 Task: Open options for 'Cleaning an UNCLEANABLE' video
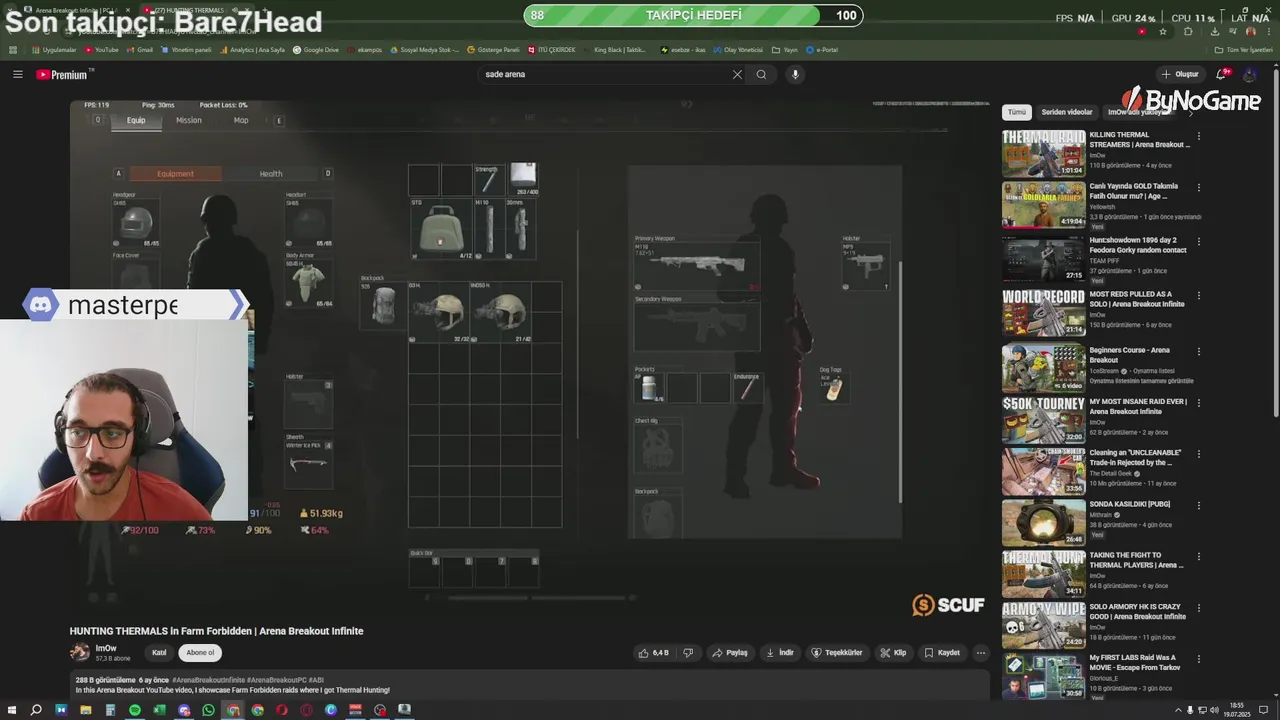[x=1198, y=453]
